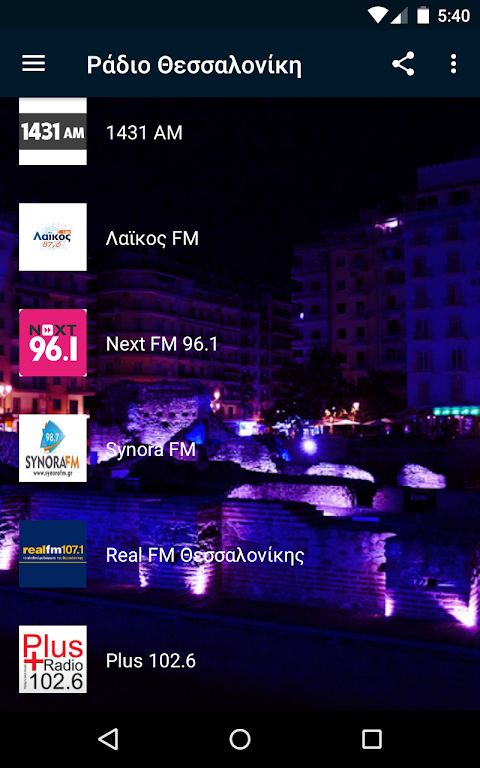
Task: Click the pink Next 96.1 logo
Action: click(53, 343)
